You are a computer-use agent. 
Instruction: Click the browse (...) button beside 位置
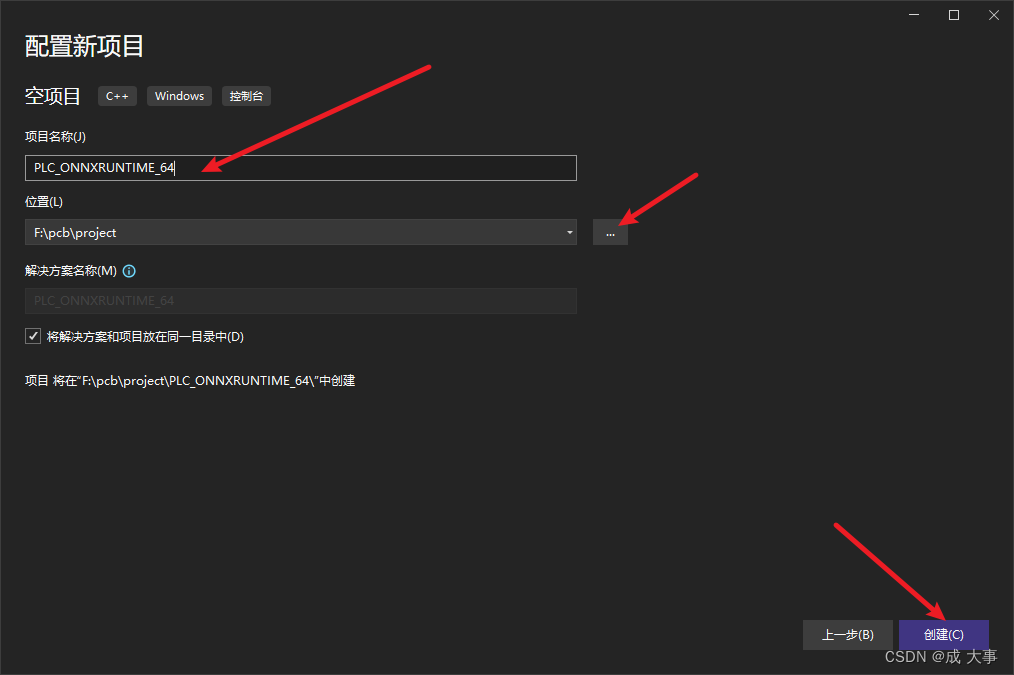pyautogui.click(x=610, y=232)
